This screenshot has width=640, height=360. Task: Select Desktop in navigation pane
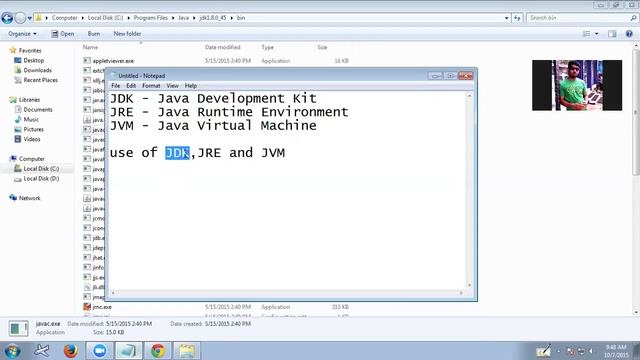33,60
